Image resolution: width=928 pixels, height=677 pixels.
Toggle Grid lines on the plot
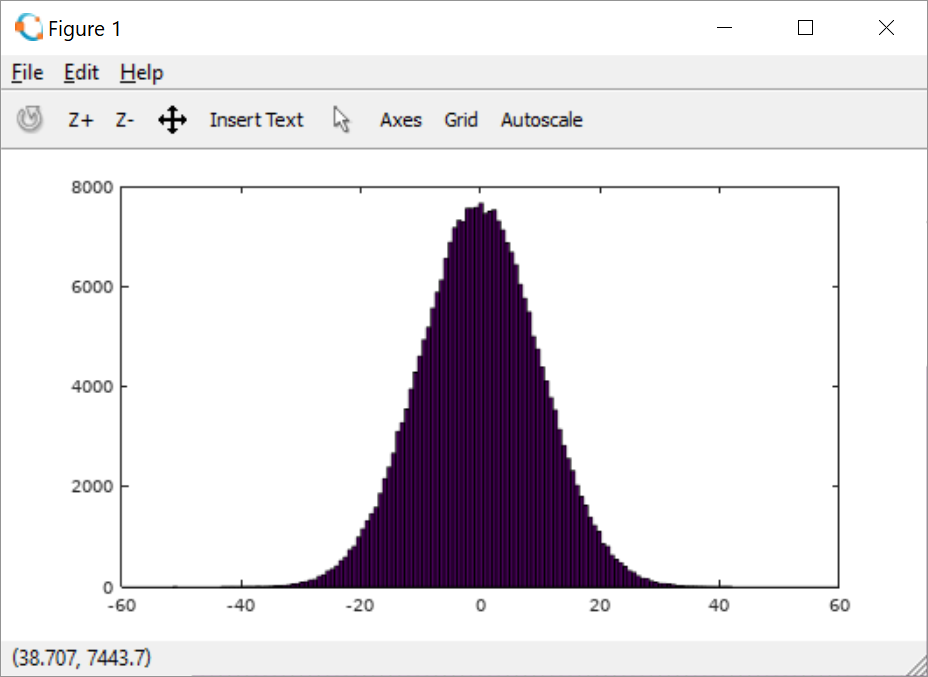[x=461, y=119]
